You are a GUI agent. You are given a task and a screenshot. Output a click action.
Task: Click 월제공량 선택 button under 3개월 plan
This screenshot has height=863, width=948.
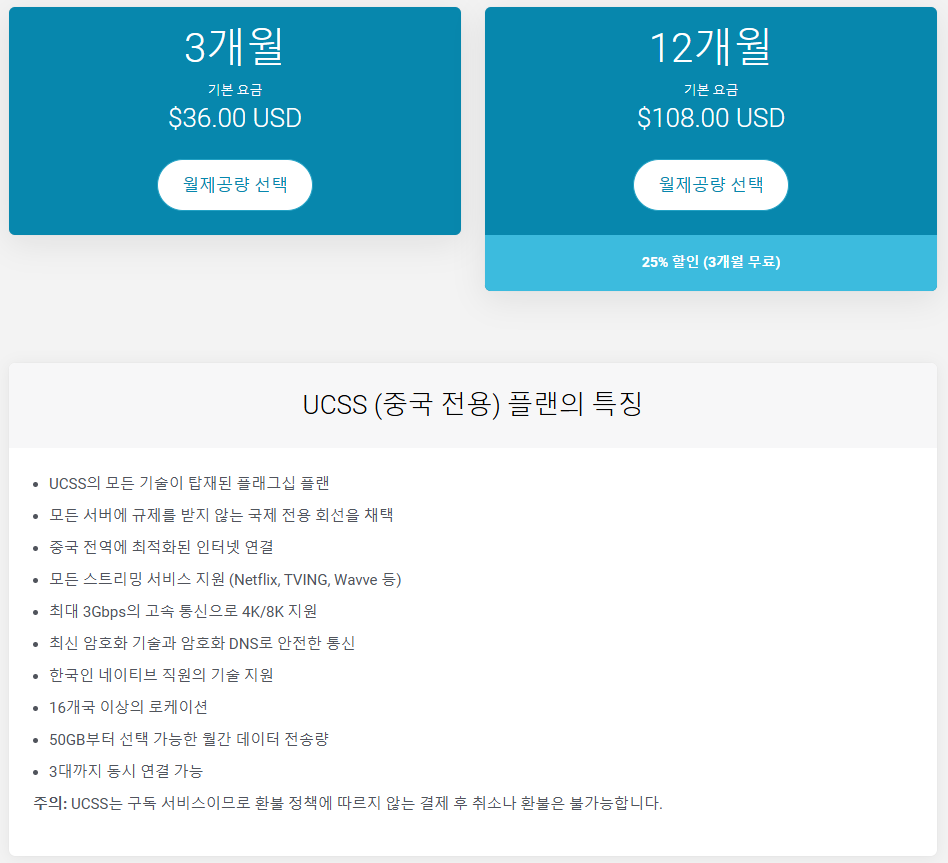tap(235, 185)
